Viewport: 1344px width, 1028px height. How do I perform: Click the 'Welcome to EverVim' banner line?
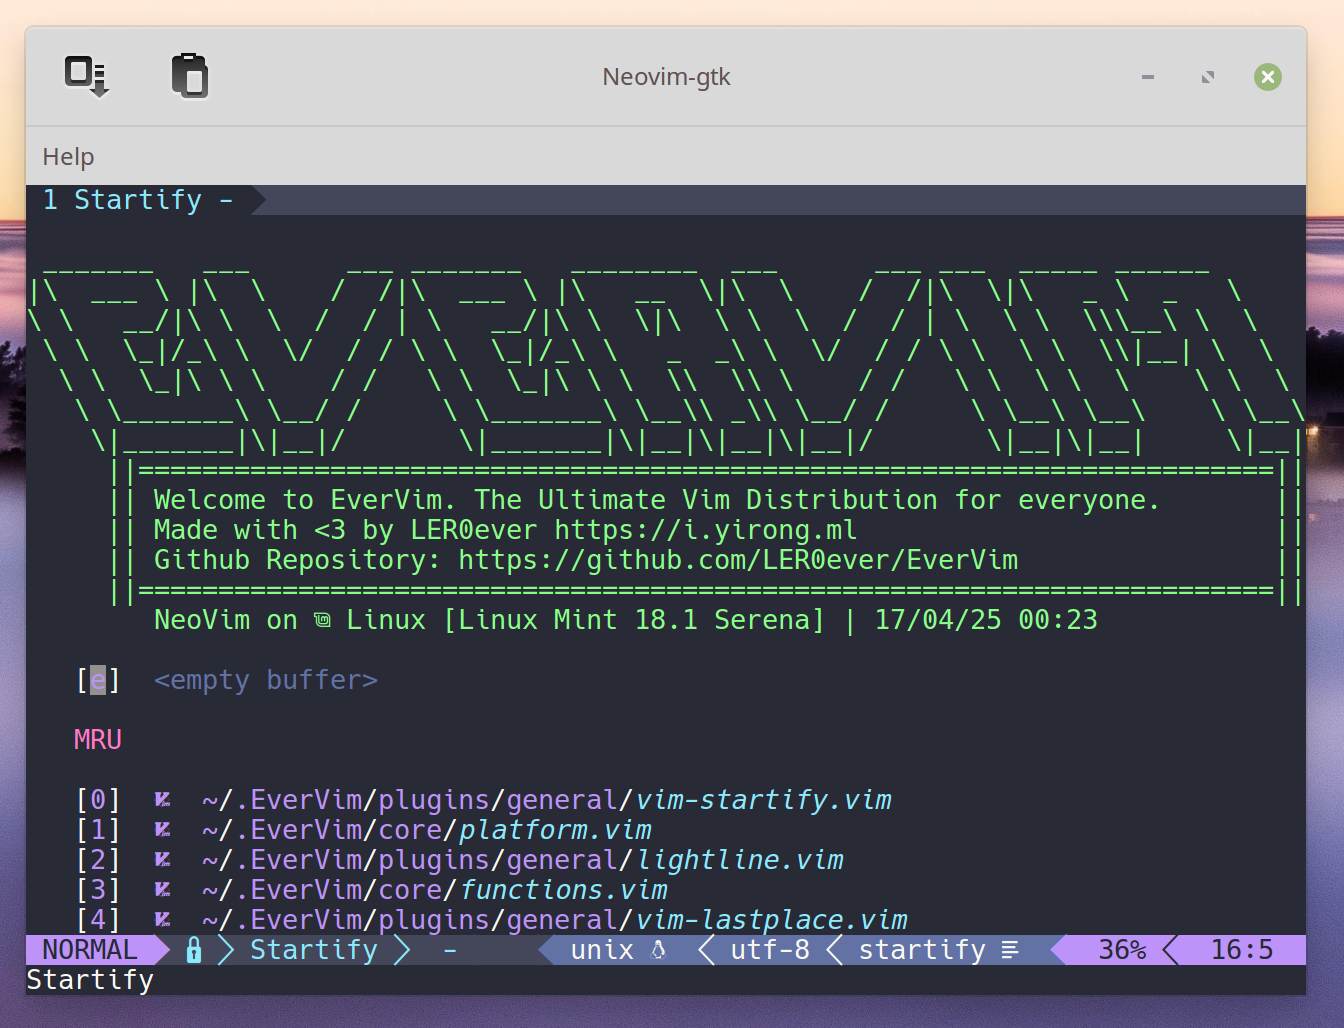point(657,500)
